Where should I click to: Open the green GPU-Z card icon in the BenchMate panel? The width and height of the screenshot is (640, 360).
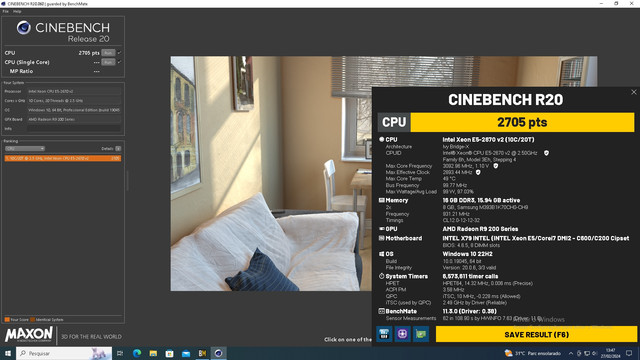coord(420,334)
